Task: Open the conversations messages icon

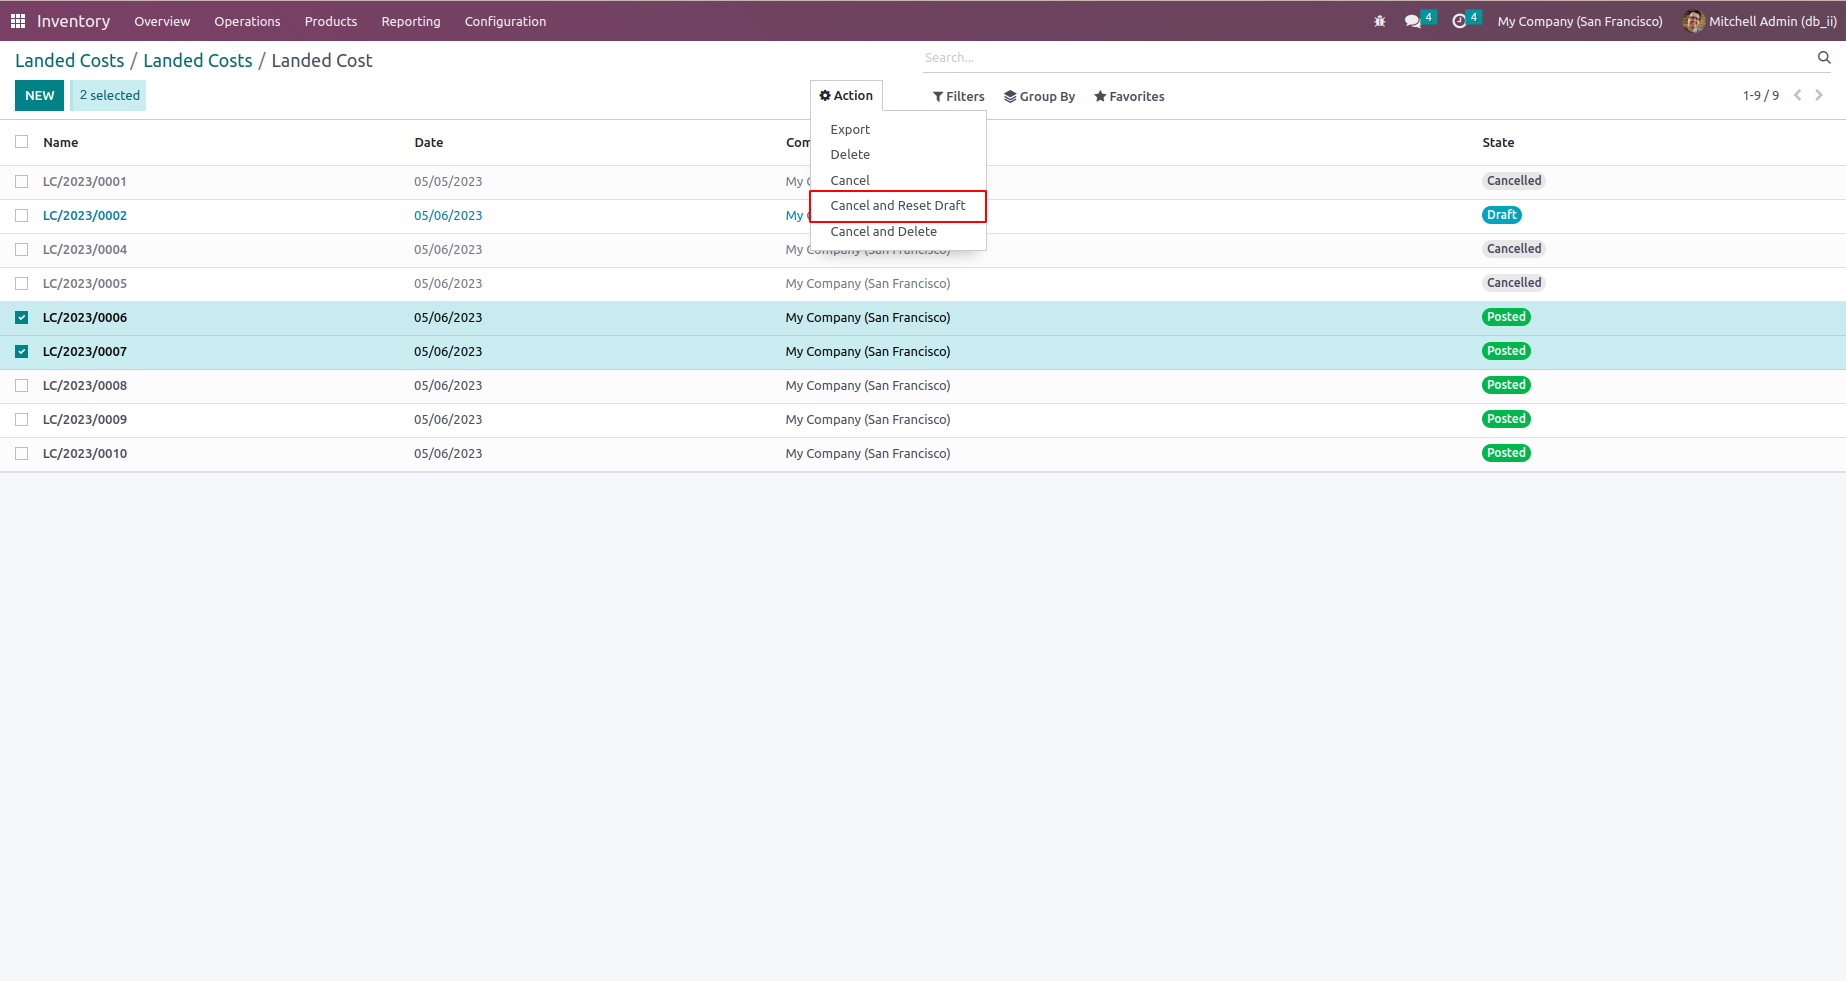Action: point(1413,21)
